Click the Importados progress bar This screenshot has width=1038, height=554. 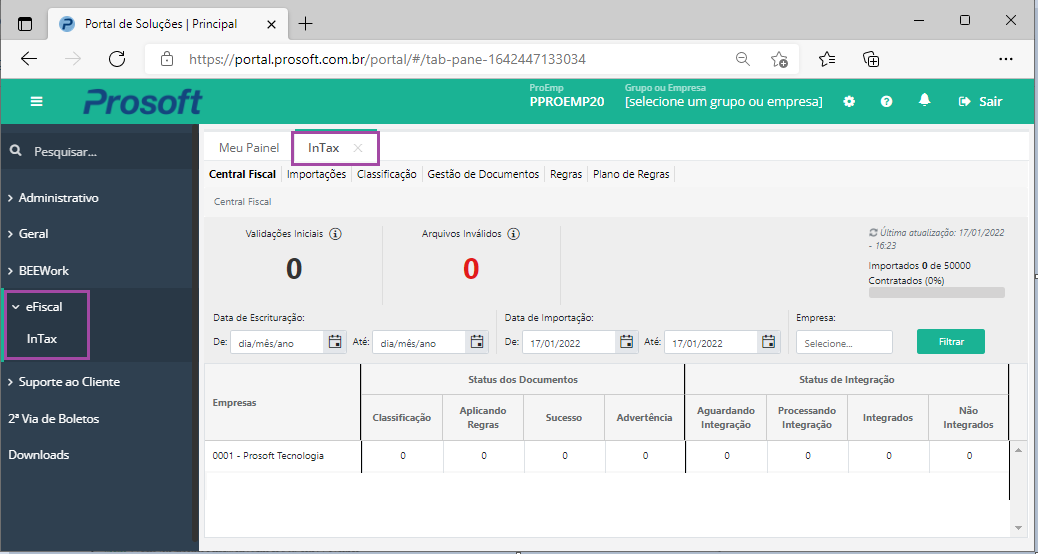(x=936, y=293)
